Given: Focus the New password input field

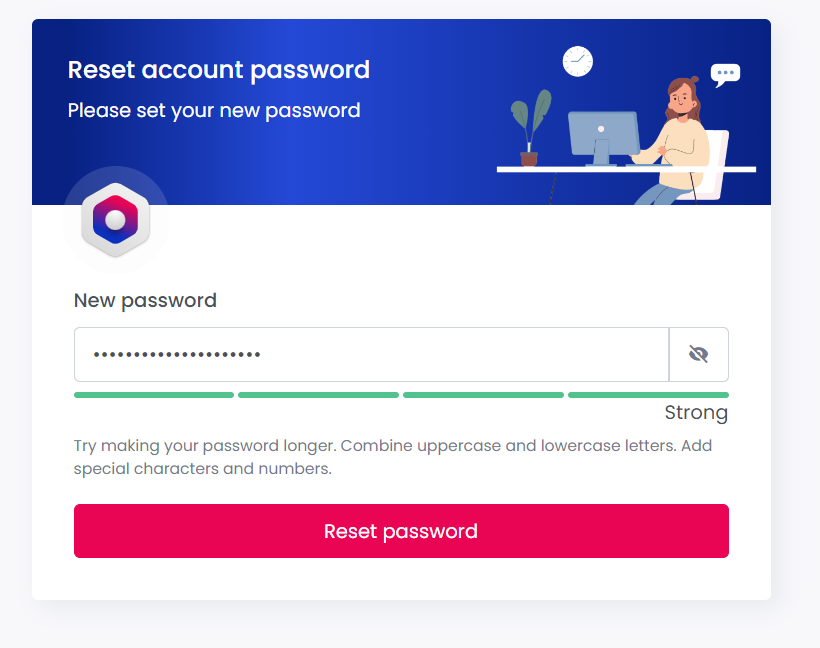Looking at the screenshot, I should (371, 354).
